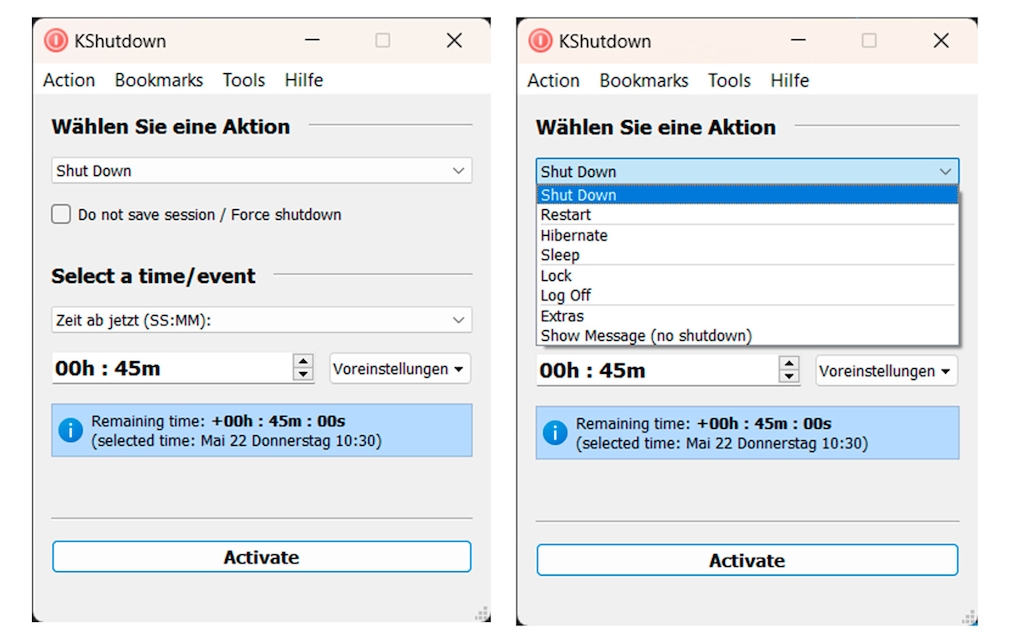Viewport: 1010px width, 643px height.
Task: Expand the Shut Down combo box in left window
Action: [261, 171]
